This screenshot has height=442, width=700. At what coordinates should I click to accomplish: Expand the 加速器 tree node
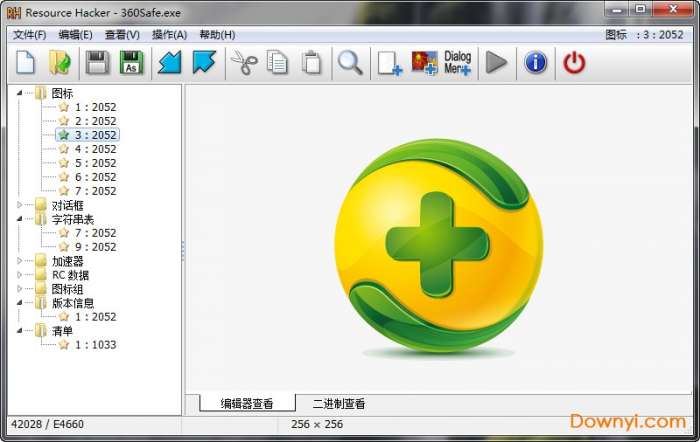click(x=20, y=261)
